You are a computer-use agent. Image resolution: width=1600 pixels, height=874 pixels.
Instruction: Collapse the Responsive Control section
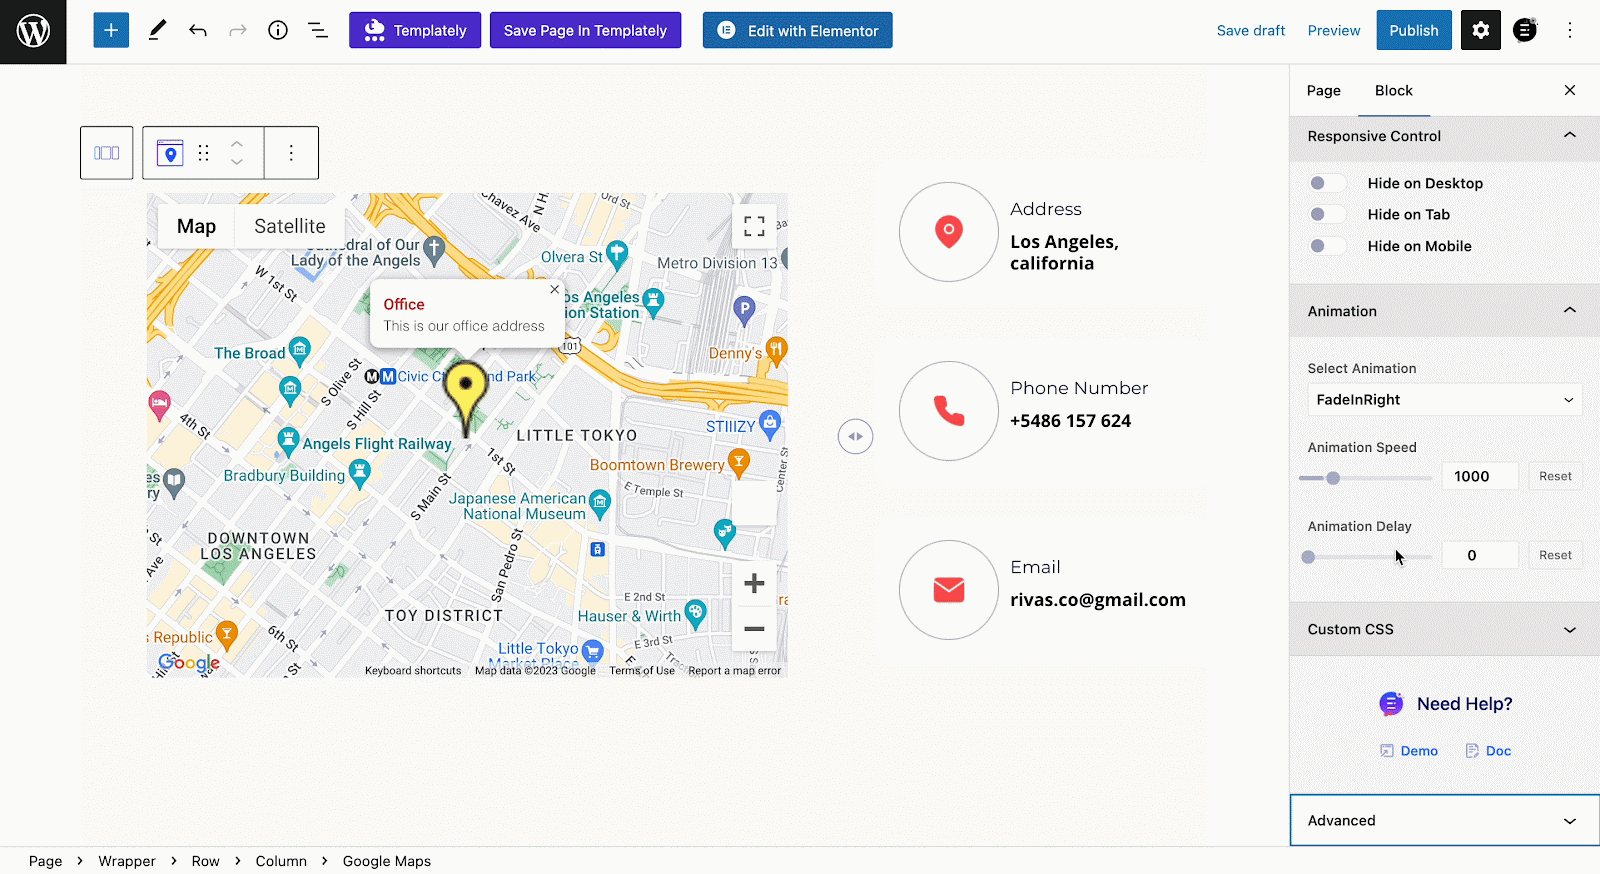1445,136
